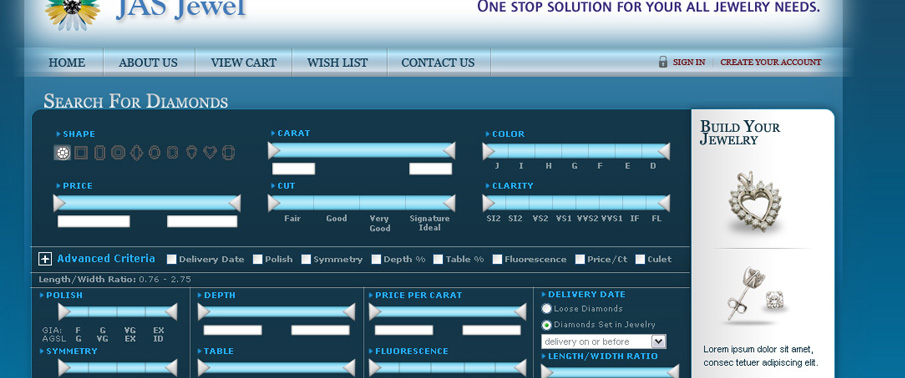The width and height of the screenshot is (905, 378).
Task: Toggle the Culet checkbox
Action: pos(640,259)
